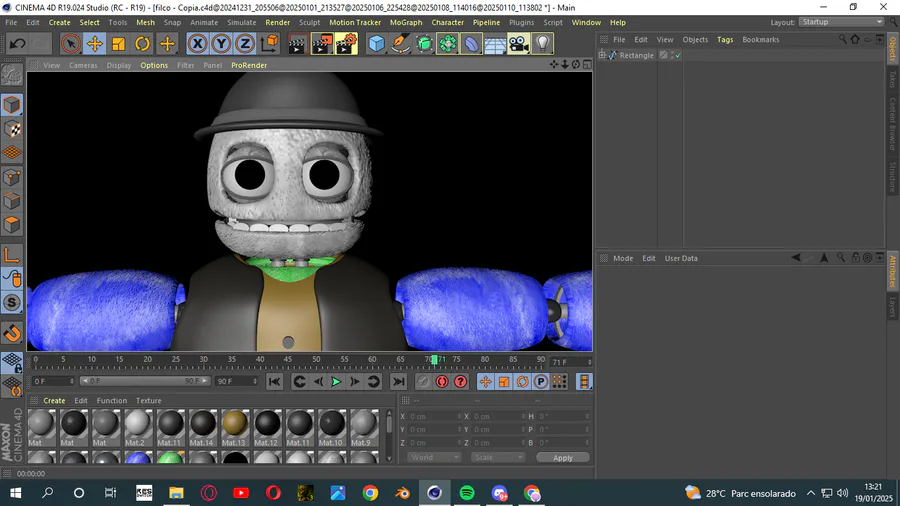Image resolution: width=900 pixels, height=506 pixels.
Task: Toggle Scale keyframe recording button
Action: pos(504,382)
